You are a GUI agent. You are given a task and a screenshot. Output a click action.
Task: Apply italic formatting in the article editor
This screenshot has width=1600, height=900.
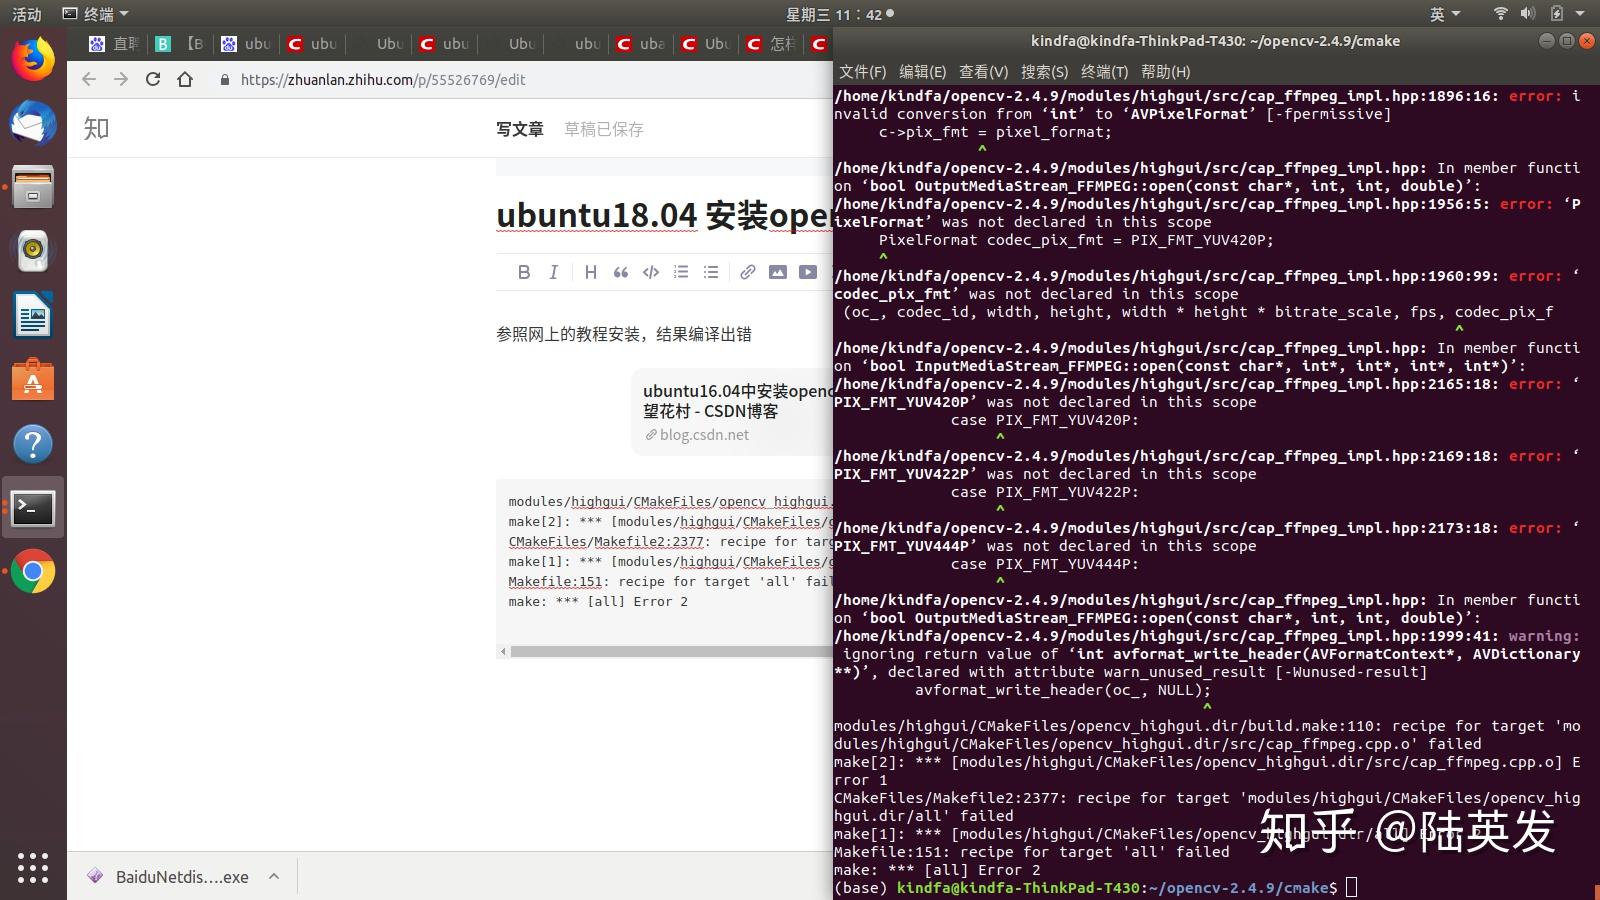pyautogui.click(x=553, y=271)
